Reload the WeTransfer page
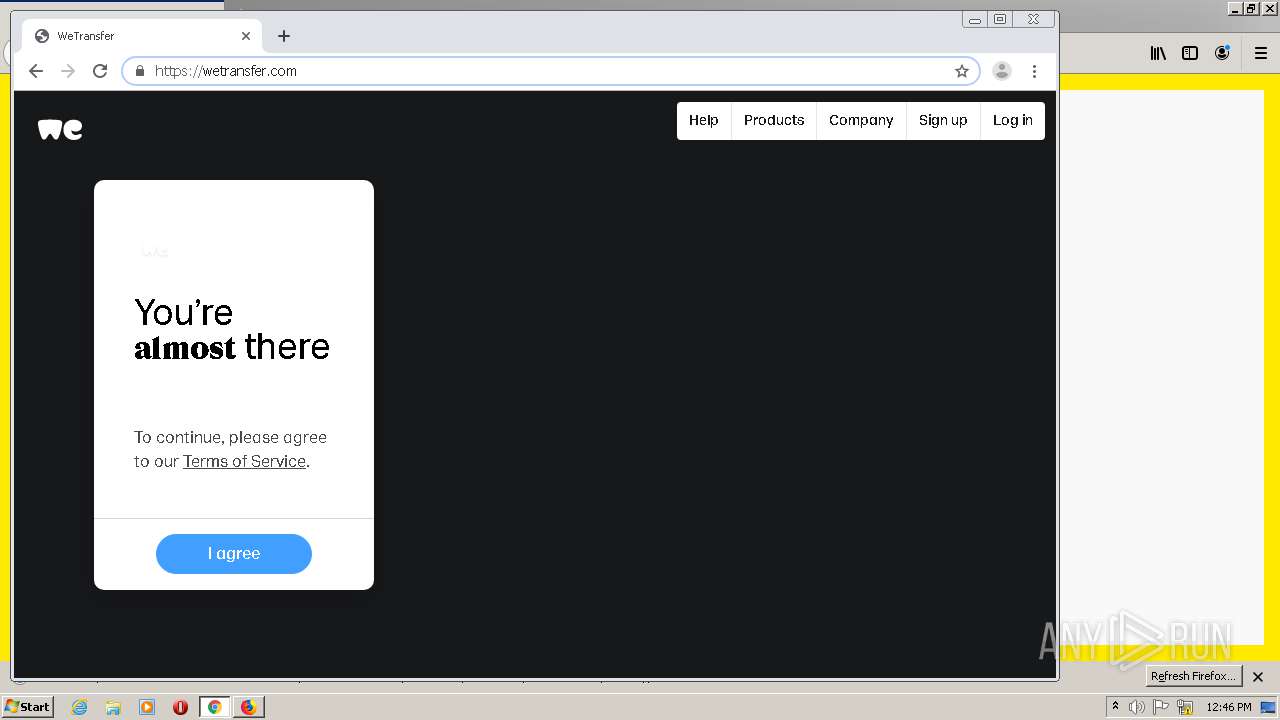Image resolution: width=1280 pixels, height=720 pixels. 100,71
